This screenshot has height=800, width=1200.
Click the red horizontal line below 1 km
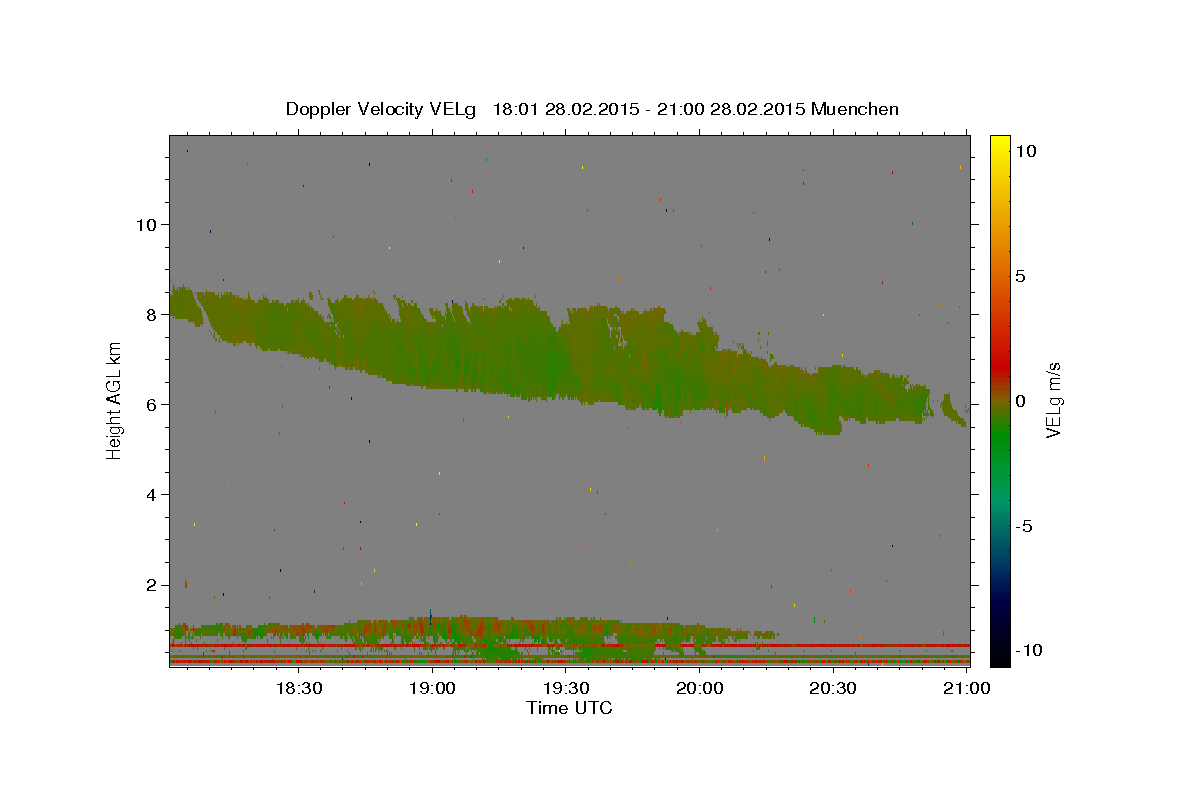(569, 646)
